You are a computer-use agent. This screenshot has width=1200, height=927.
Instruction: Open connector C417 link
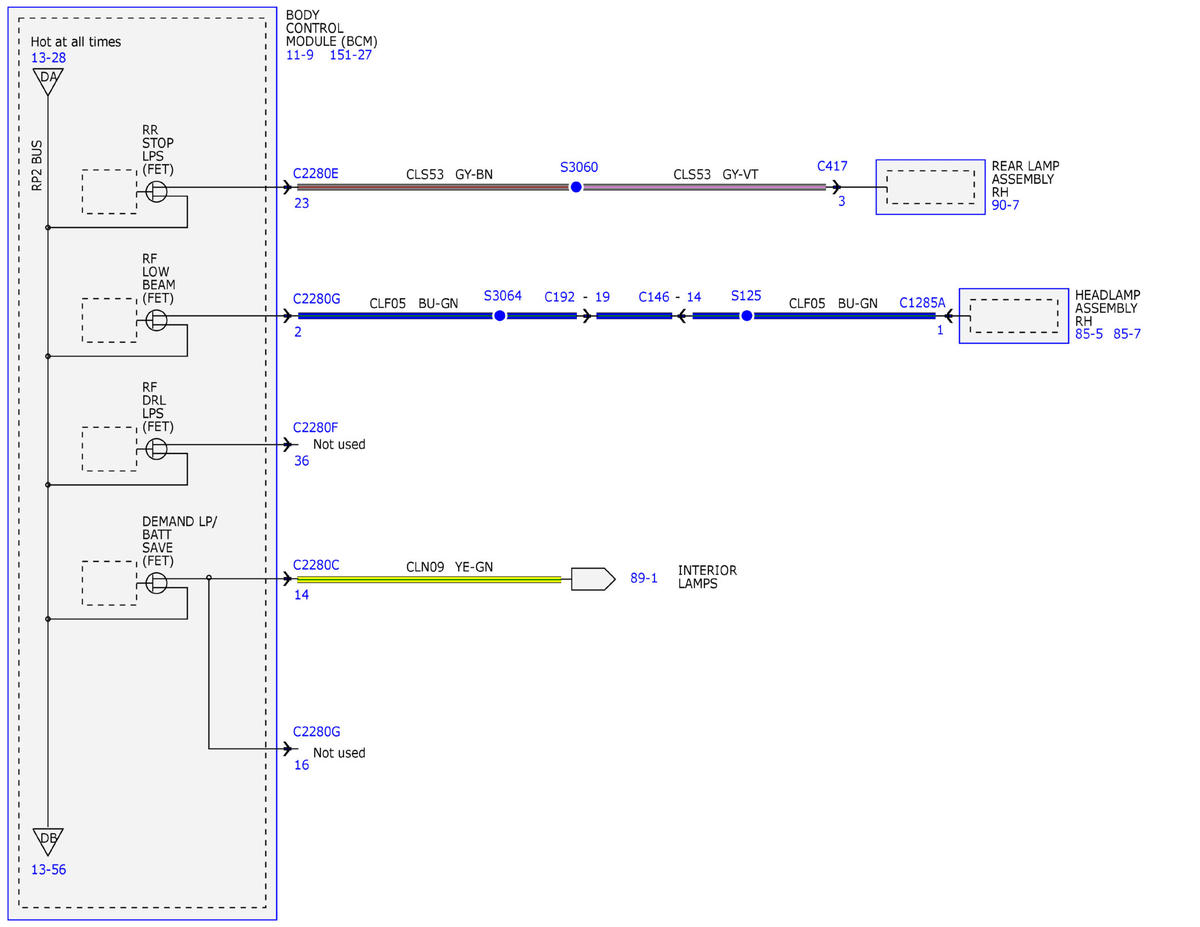click(x=832, y=167)
